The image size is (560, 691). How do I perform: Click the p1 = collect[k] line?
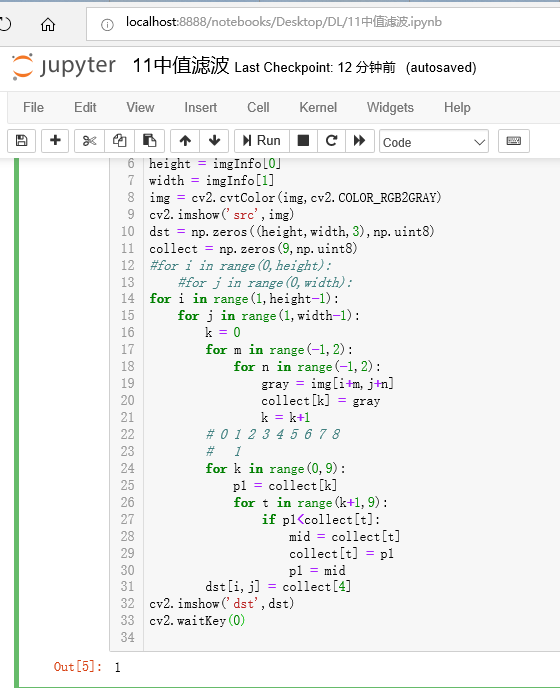285,486
